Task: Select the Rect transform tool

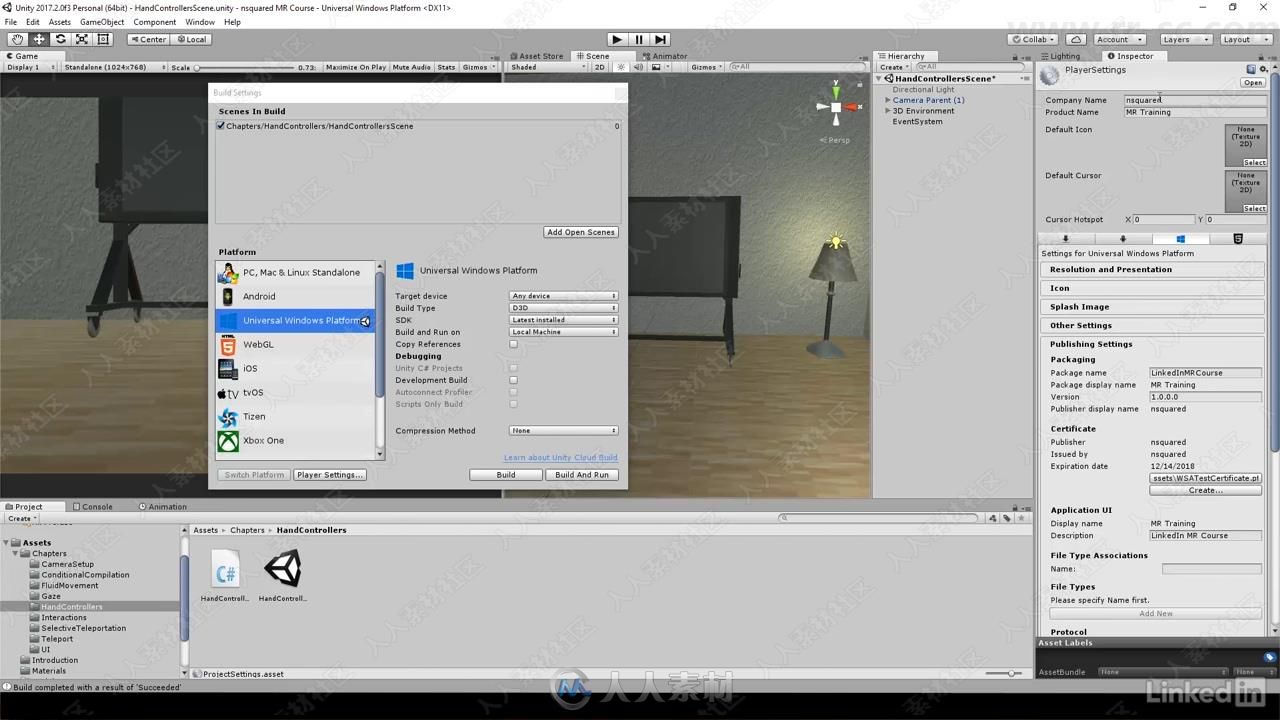Action: pos(103,39)
